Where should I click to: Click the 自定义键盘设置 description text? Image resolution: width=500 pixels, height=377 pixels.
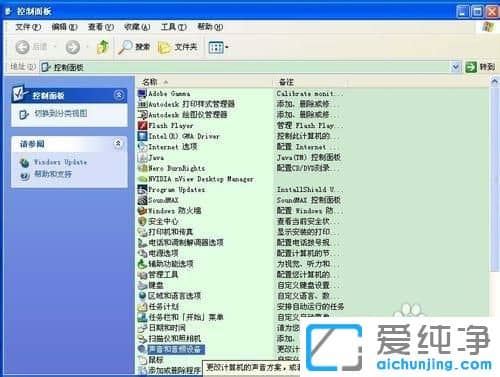[308, 285]
